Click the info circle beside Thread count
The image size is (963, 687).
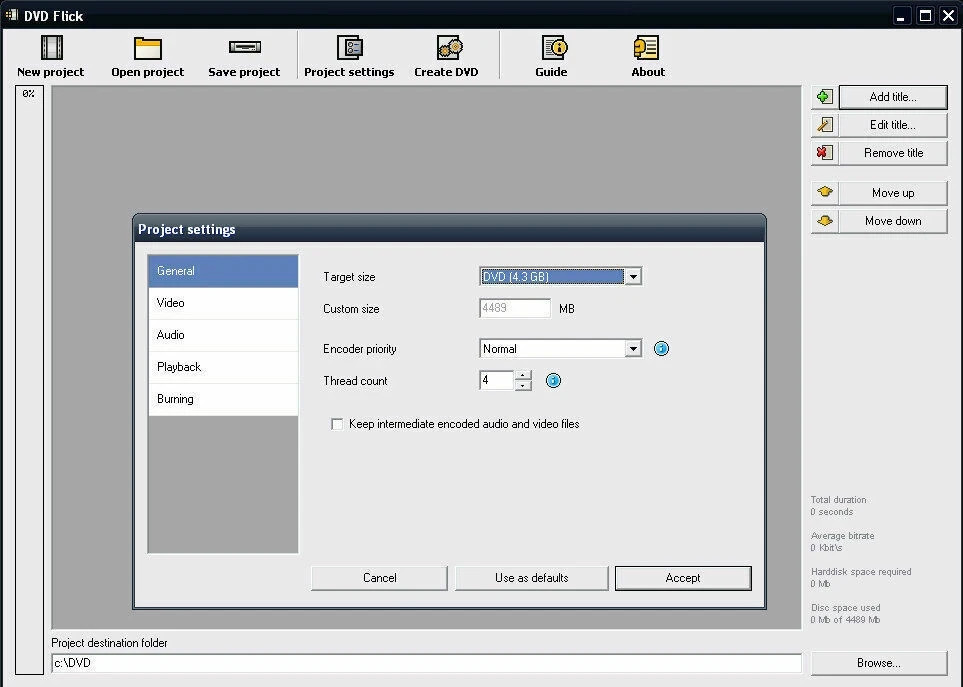553,380
